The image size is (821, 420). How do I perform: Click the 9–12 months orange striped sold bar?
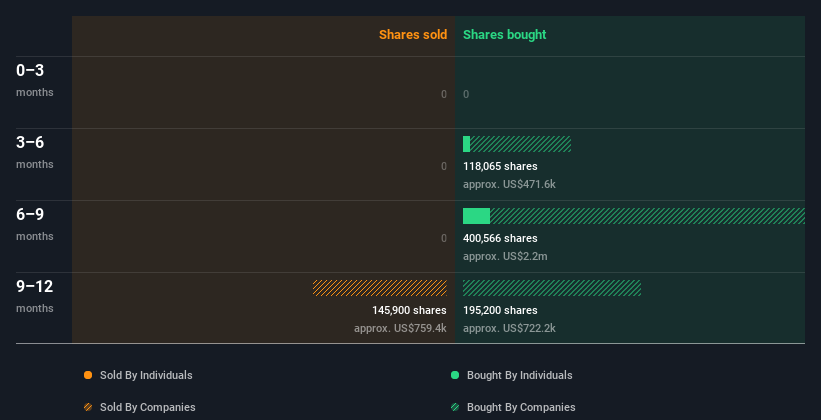click(x=380, y=288)
